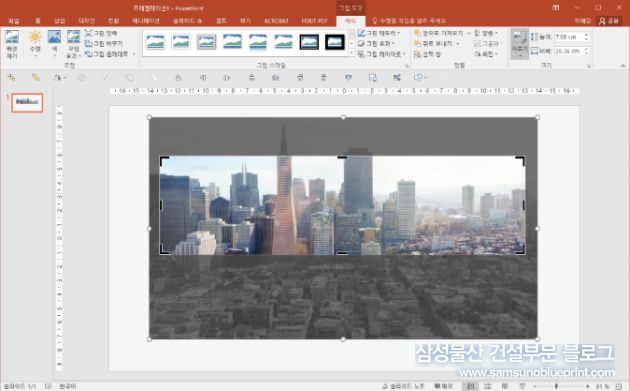This screenshot has width=630, height=391.
Task: Open the Group (그룹화) dropdown
Action: pos(488,43)
